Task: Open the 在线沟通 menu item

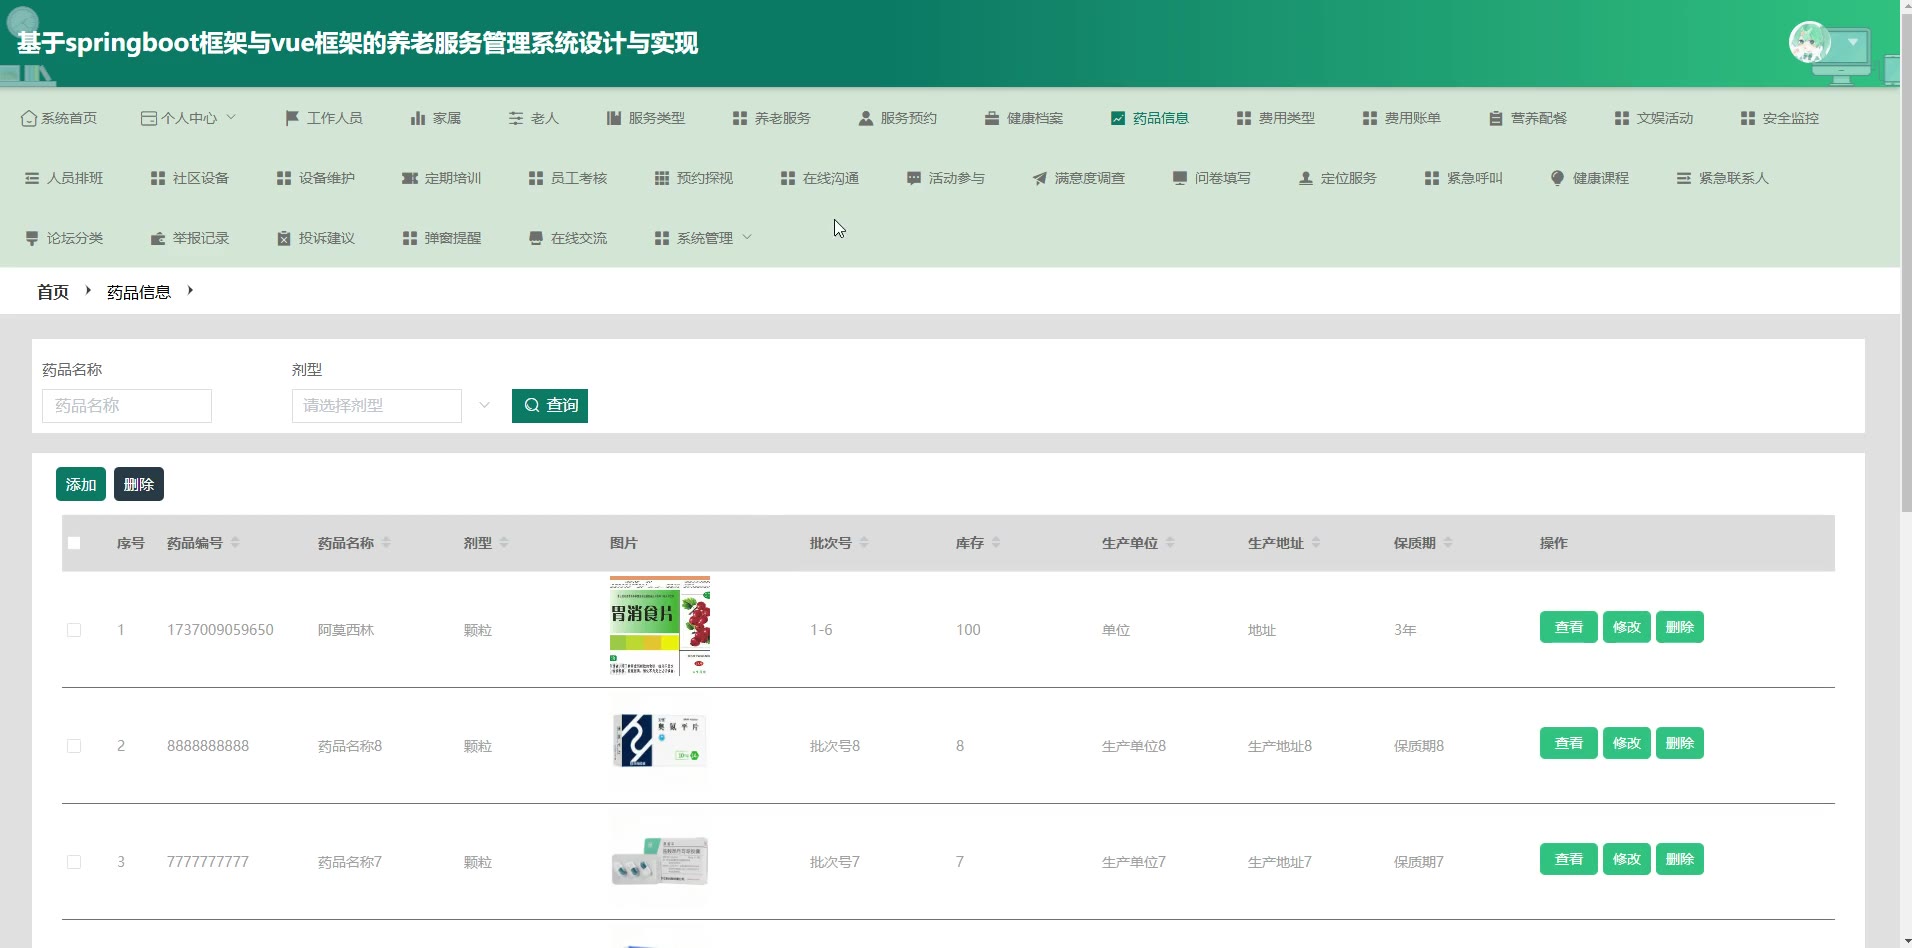Action: (x=820, y=178)
